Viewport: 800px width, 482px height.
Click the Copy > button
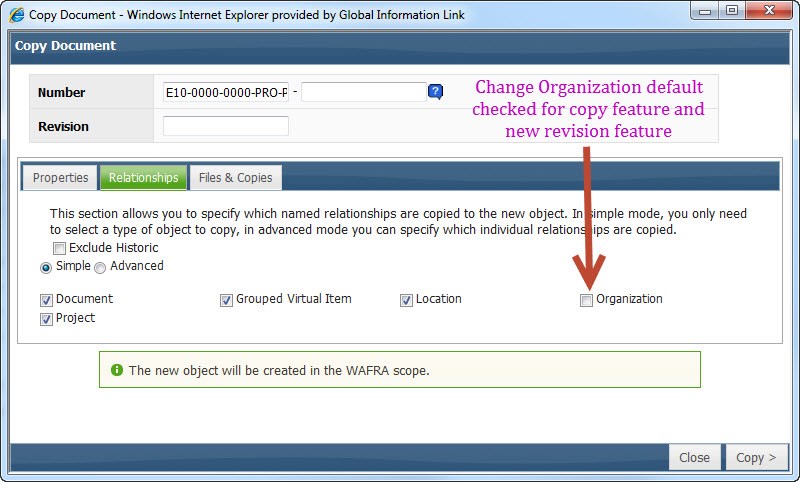pyautogui.click(x=756, y=457)
